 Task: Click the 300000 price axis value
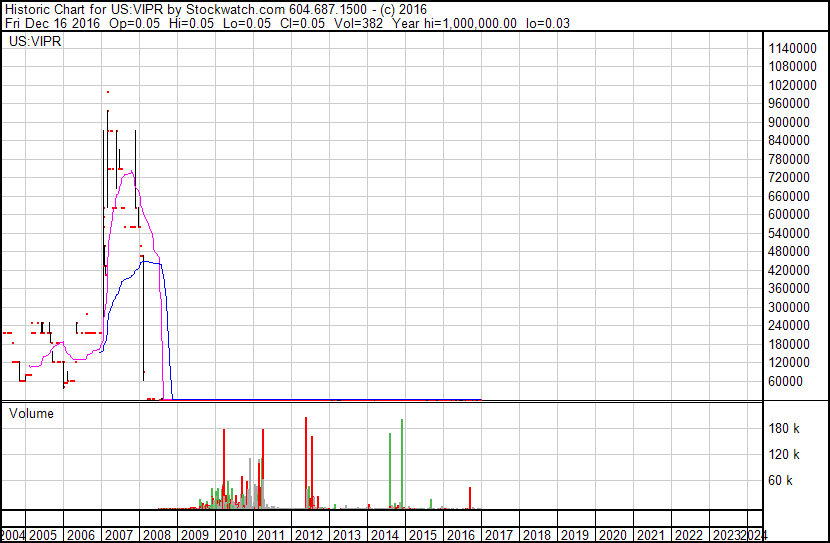pyautogui.click(x=789, y=307)
